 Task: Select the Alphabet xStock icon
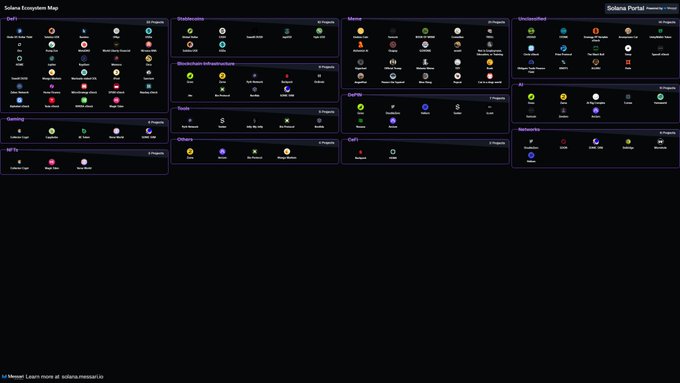click(x=20, y=100)
